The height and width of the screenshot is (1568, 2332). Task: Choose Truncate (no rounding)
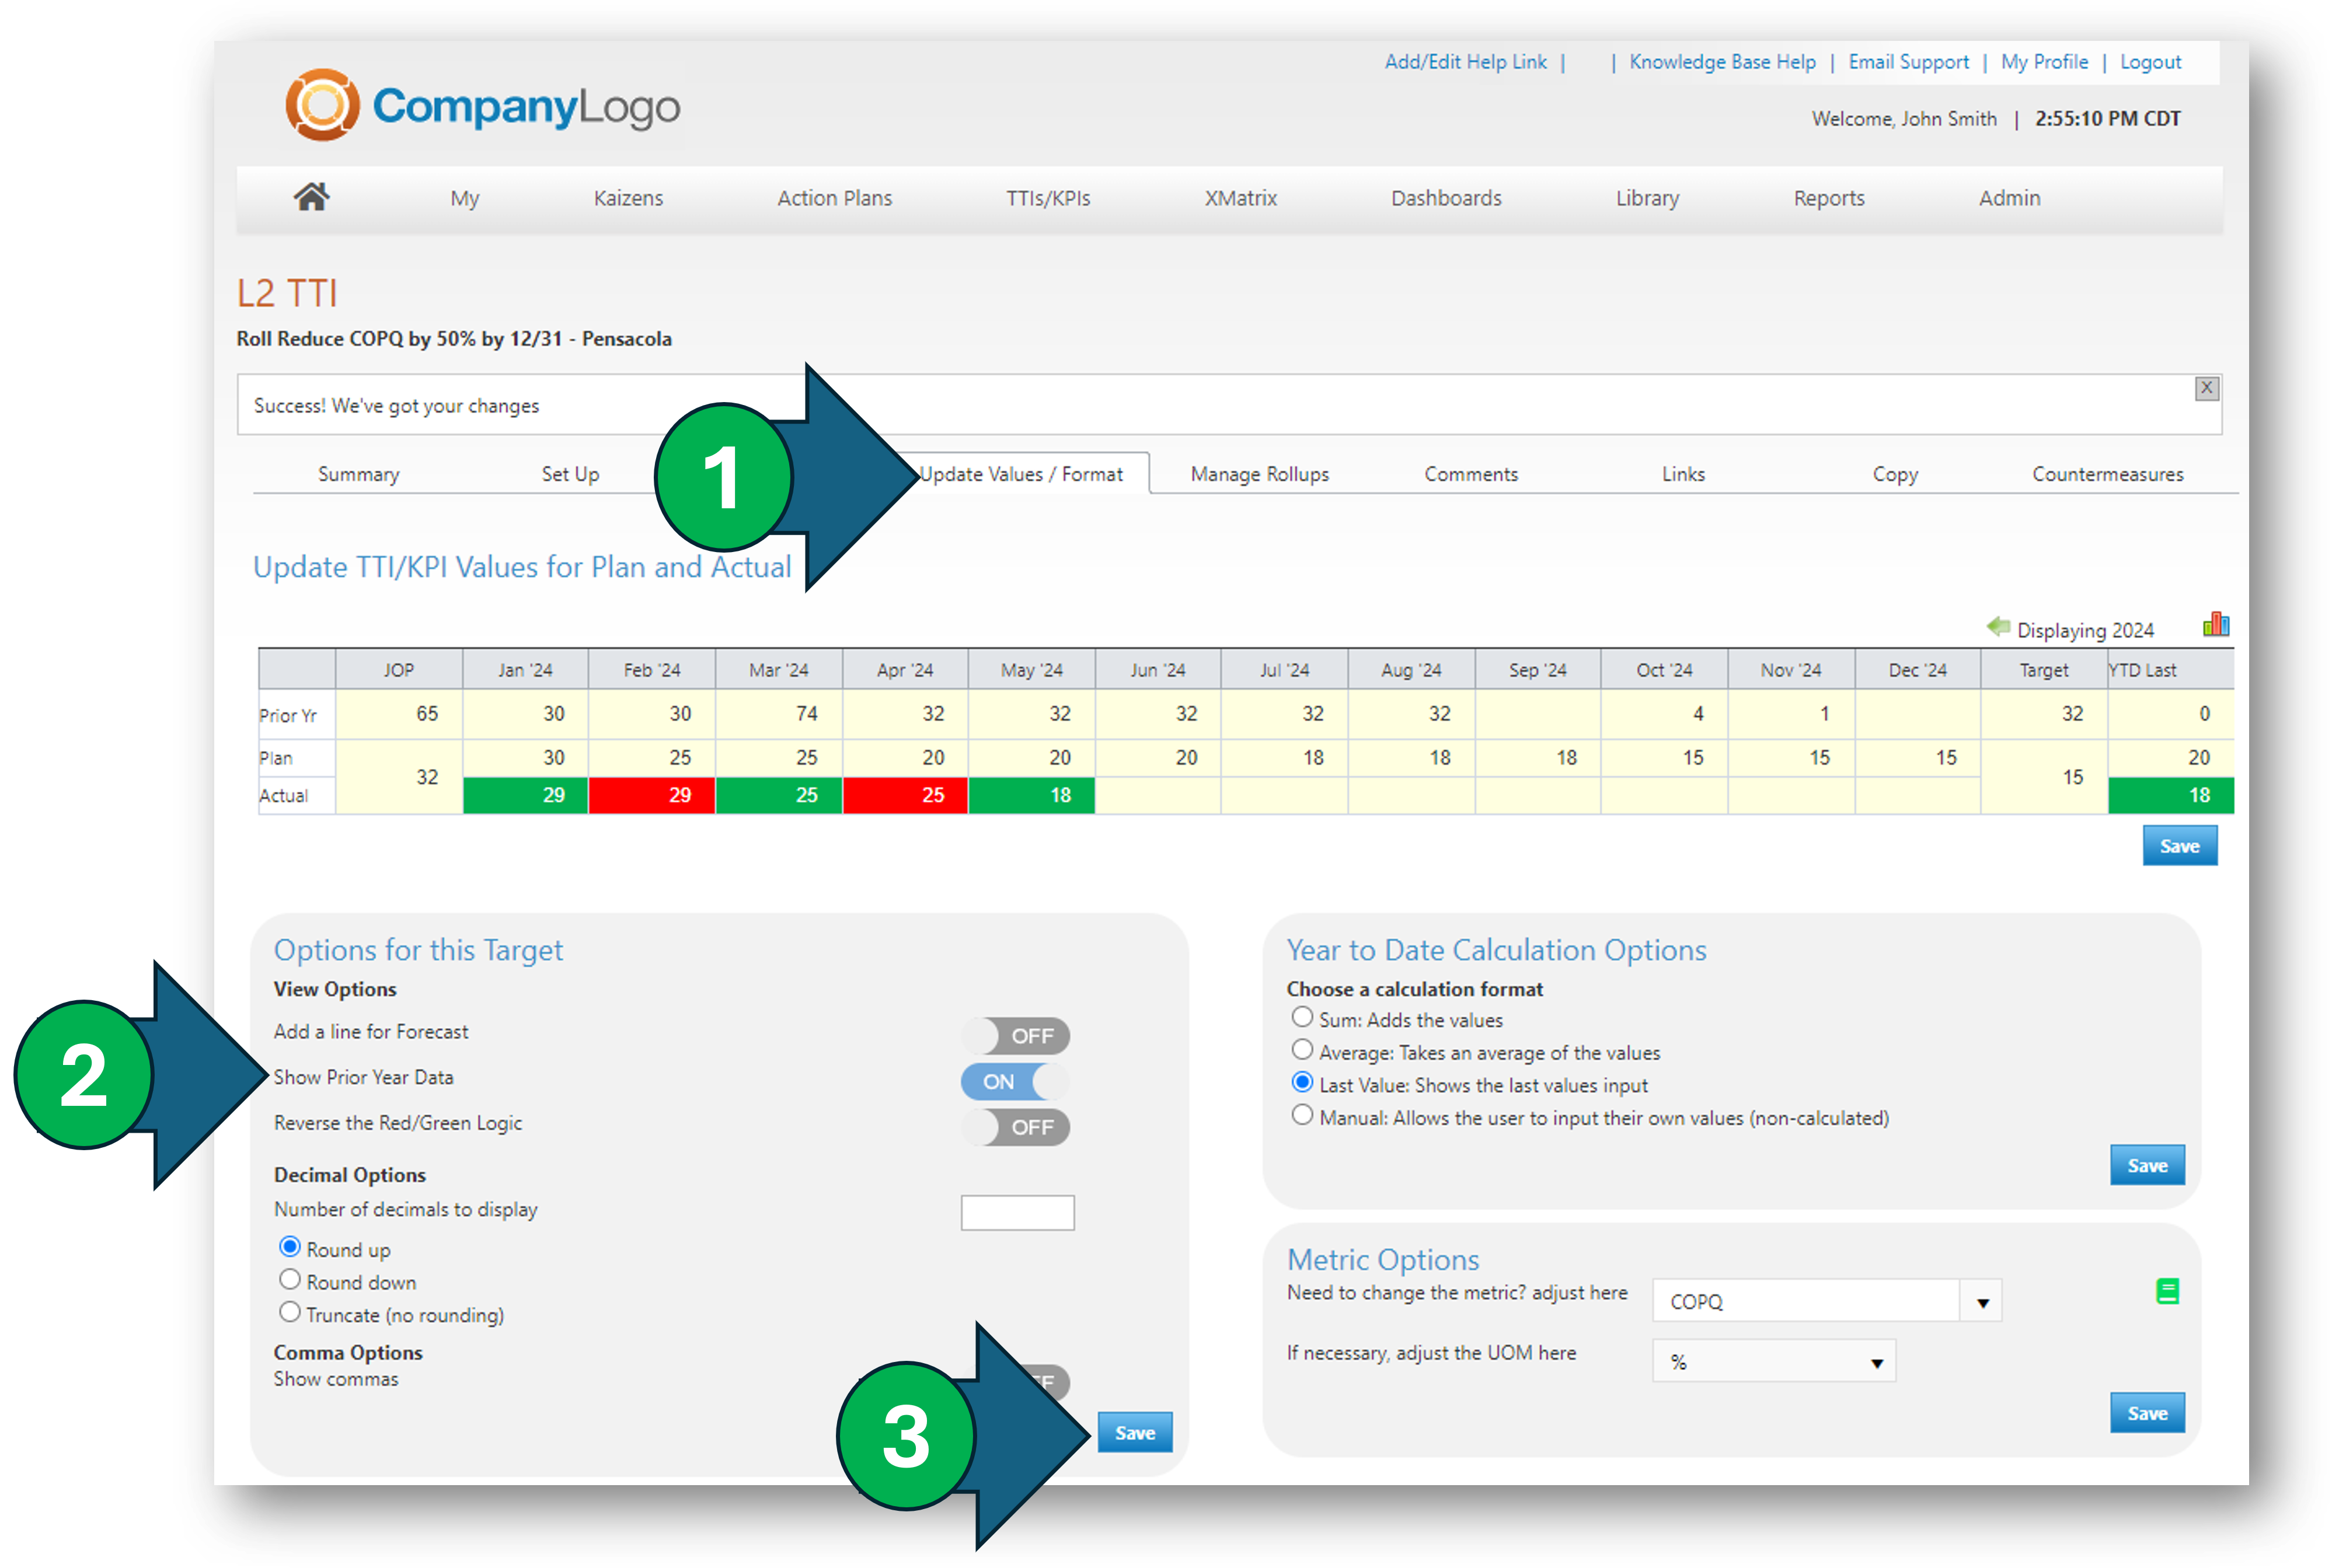(290, 1312)
